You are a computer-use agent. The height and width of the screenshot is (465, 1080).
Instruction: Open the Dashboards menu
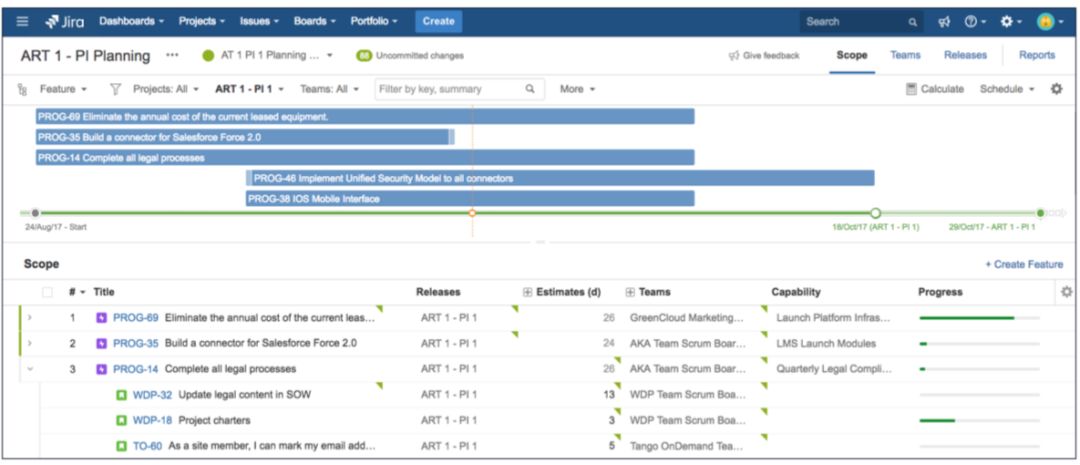click(132, 21)
